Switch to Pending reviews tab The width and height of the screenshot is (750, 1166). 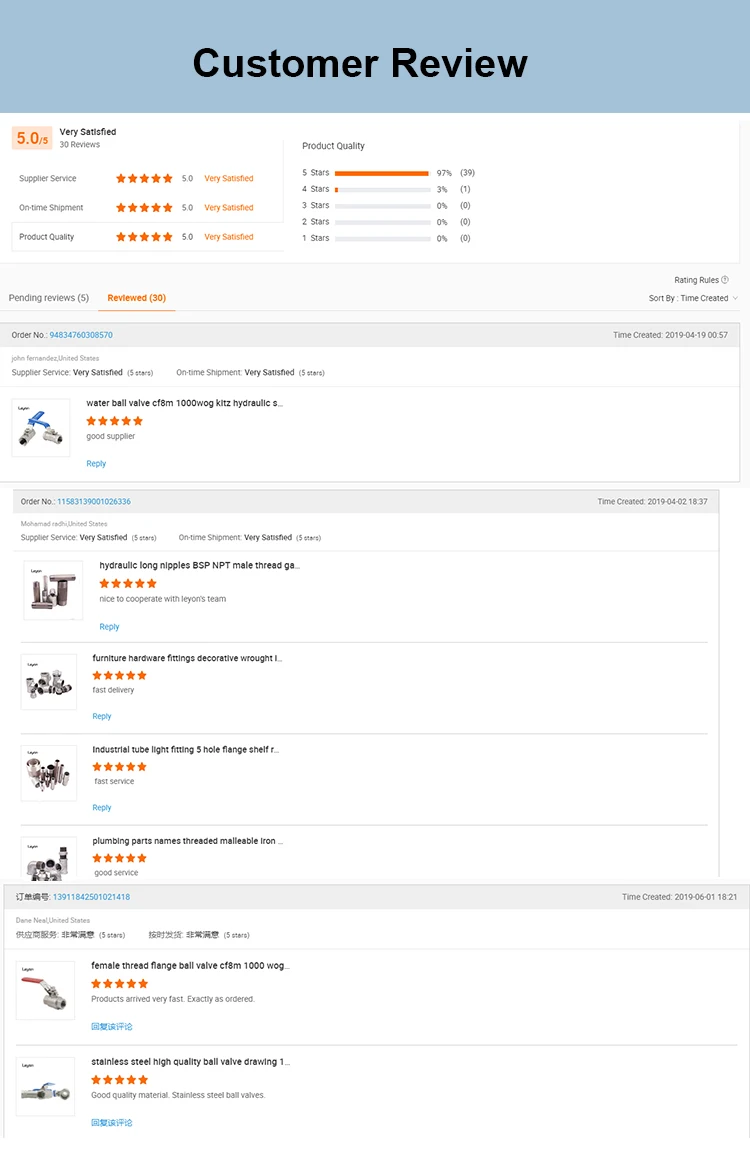pyautogui.click(x=48, y=298)
